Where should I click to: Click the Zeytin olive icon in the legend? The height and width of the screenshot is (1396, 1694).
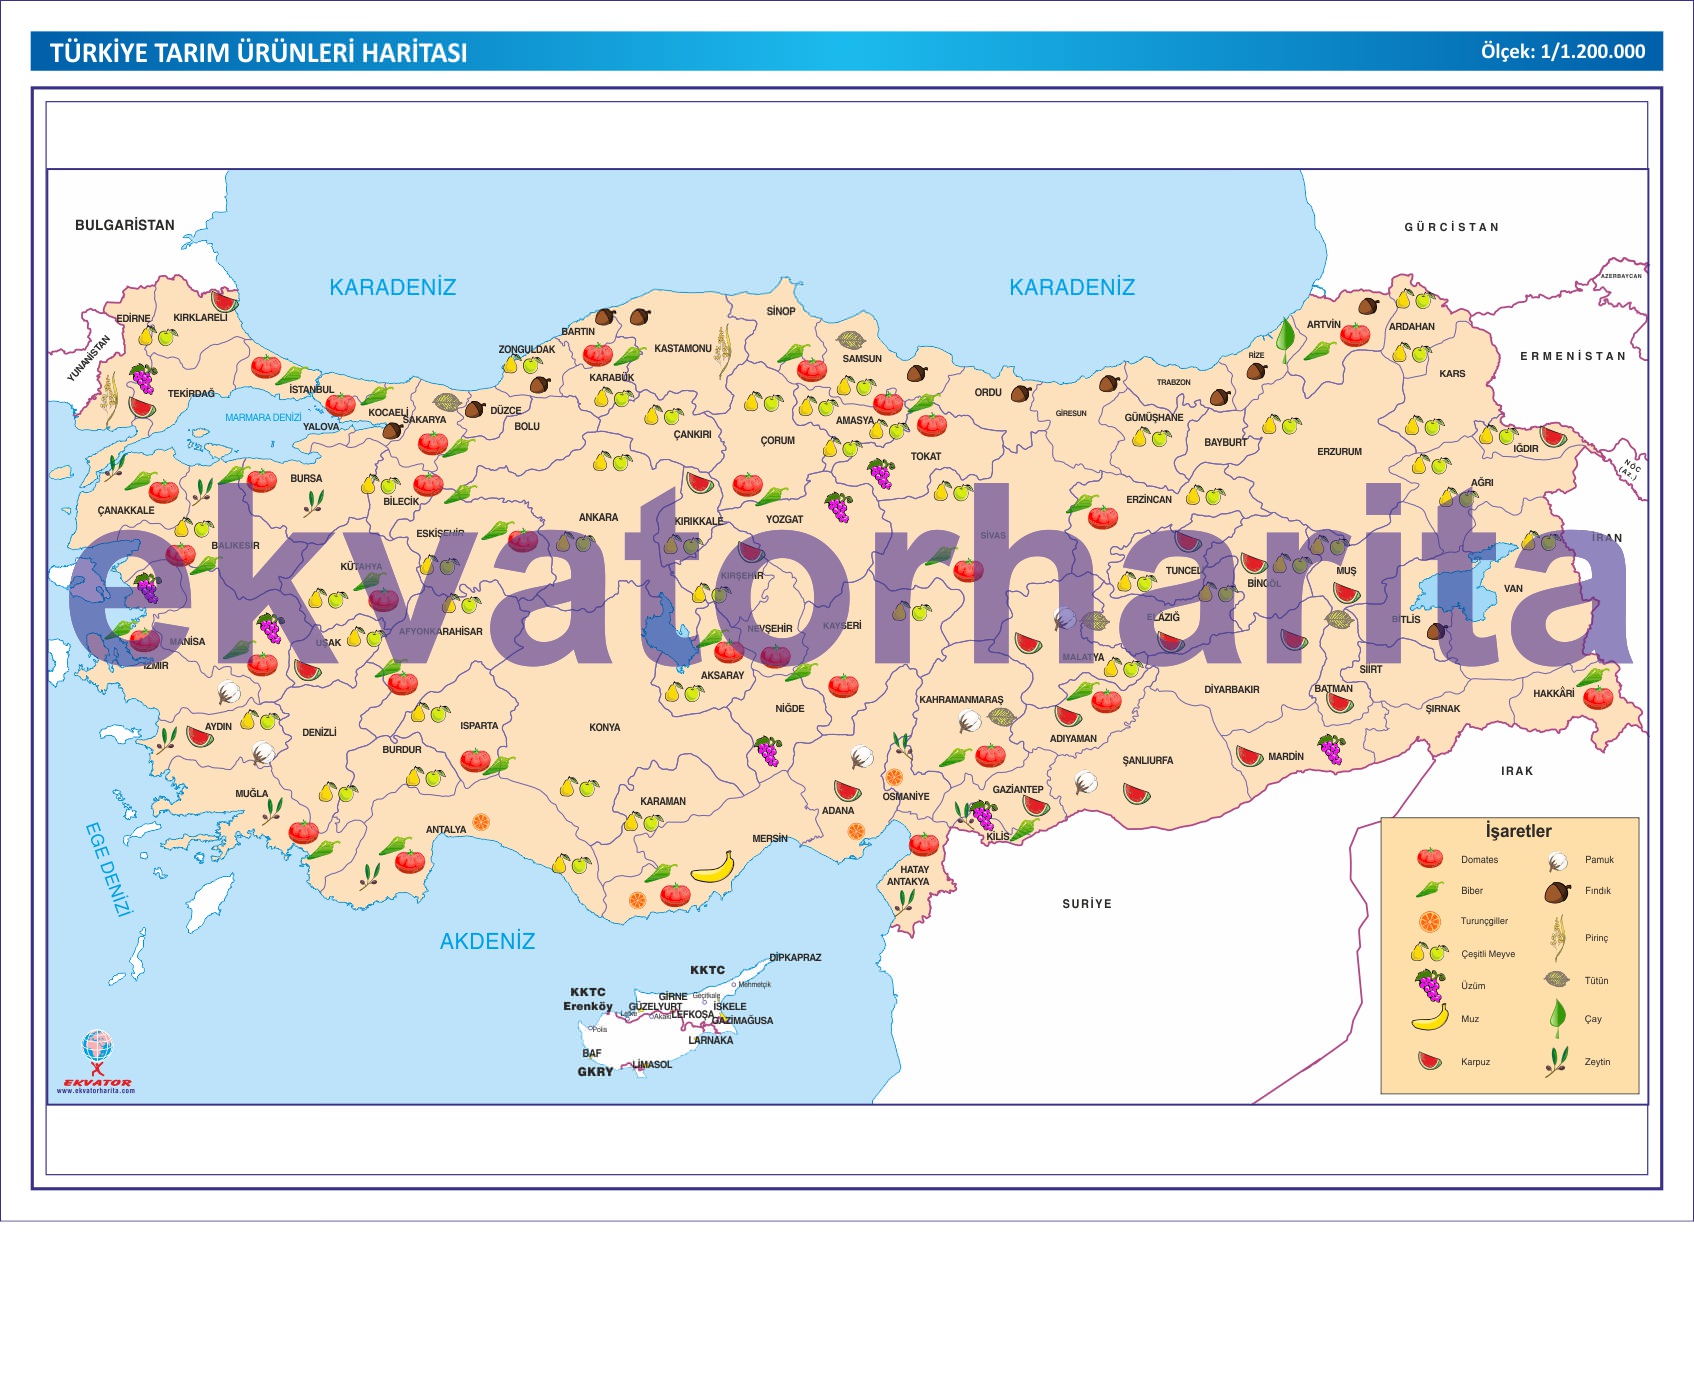[x=1557, y=1061]
